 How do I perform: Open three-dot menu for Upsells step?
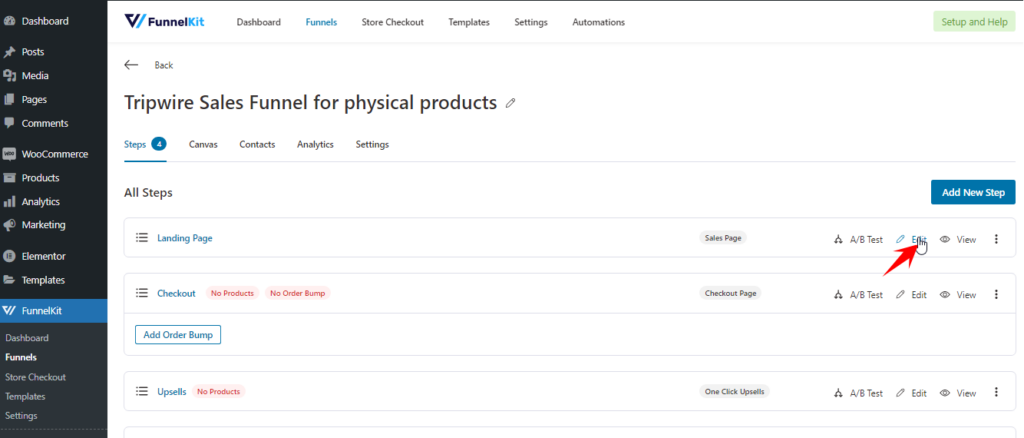click(996, 392)
